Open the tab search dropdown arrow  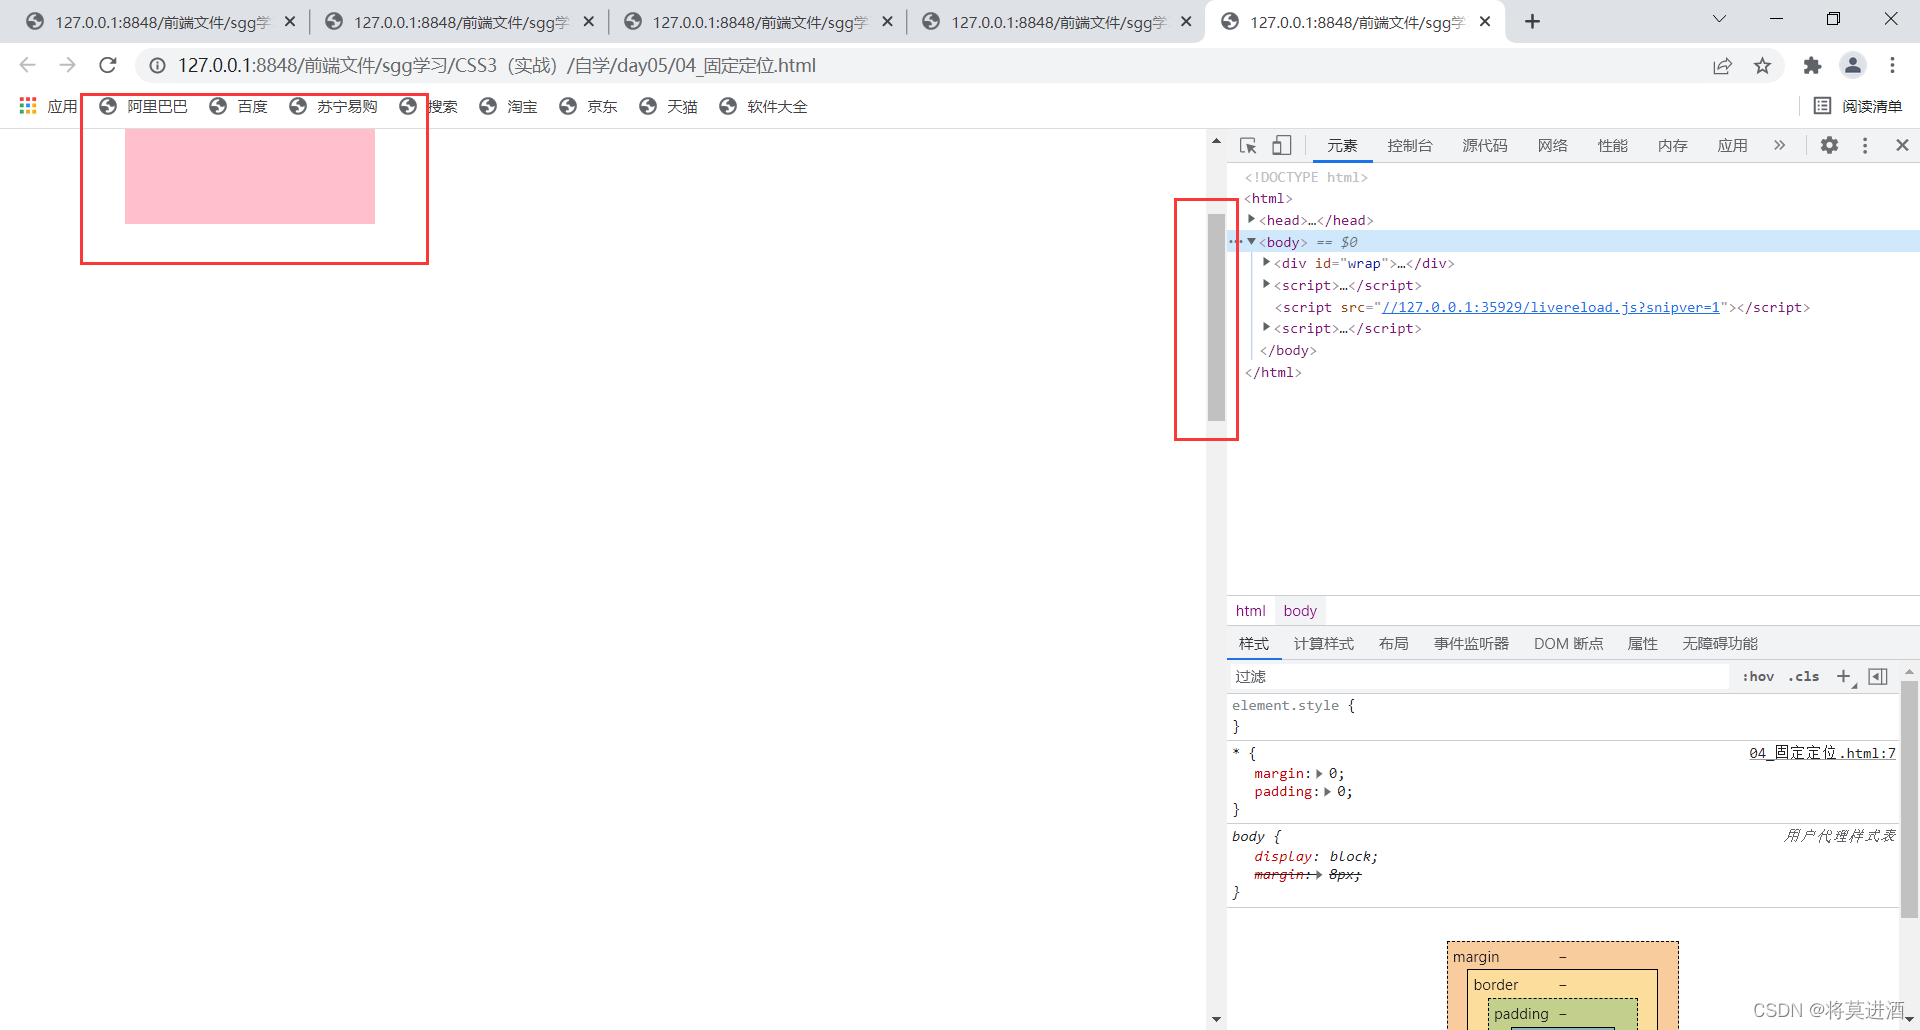tap(1719, 19)
